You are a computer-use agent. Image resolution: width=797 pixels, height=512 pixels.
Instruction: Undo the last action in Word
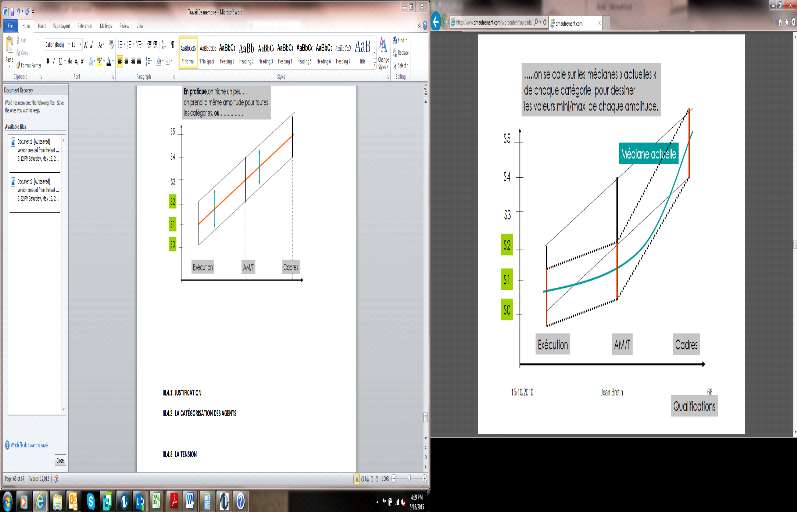19,12
